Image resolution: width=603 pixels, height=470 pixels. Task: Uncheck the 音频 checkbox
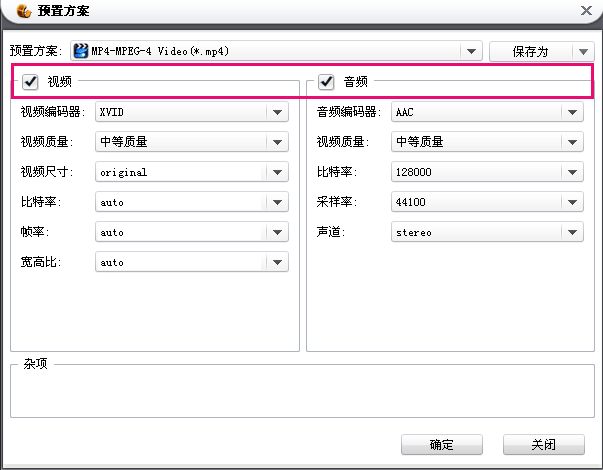pyautogui.click(x=326, y=82)
